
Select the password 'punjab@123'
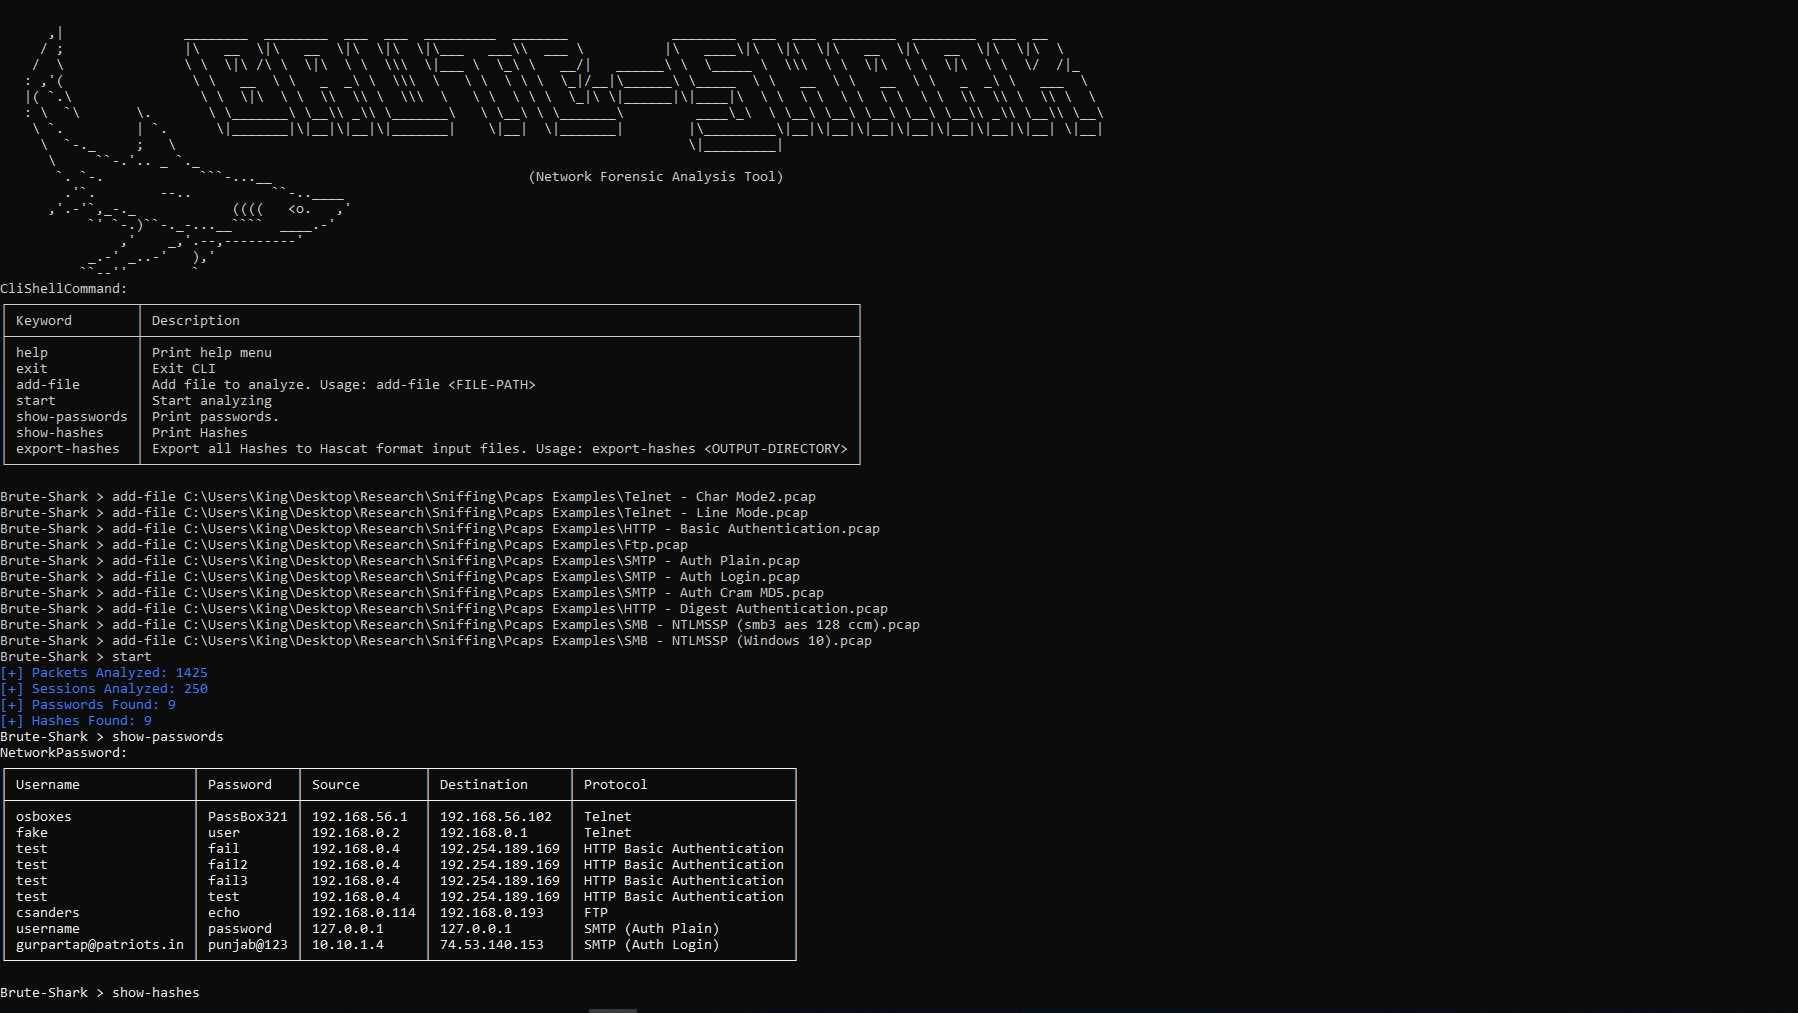pyautogui.click(x=248, y=945)
